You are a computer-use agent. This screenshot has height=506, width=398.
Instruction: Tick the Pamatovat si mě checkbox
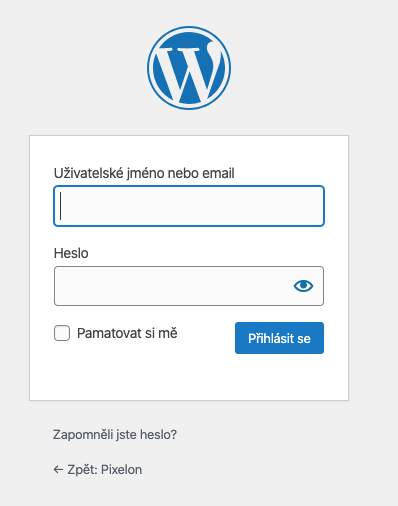point(62,333)
